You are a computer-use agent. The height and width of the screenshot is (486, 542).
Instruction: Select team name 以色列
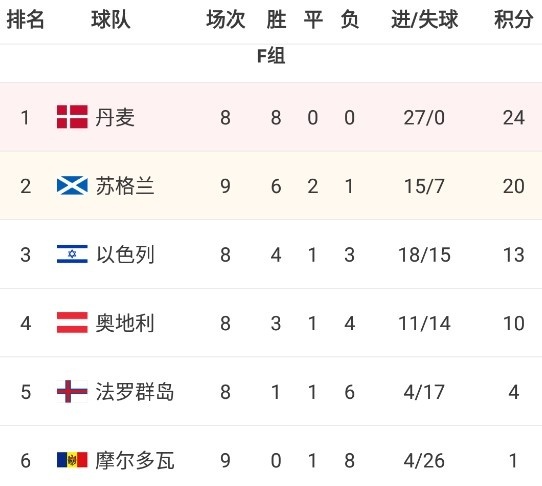pos(125,254)
